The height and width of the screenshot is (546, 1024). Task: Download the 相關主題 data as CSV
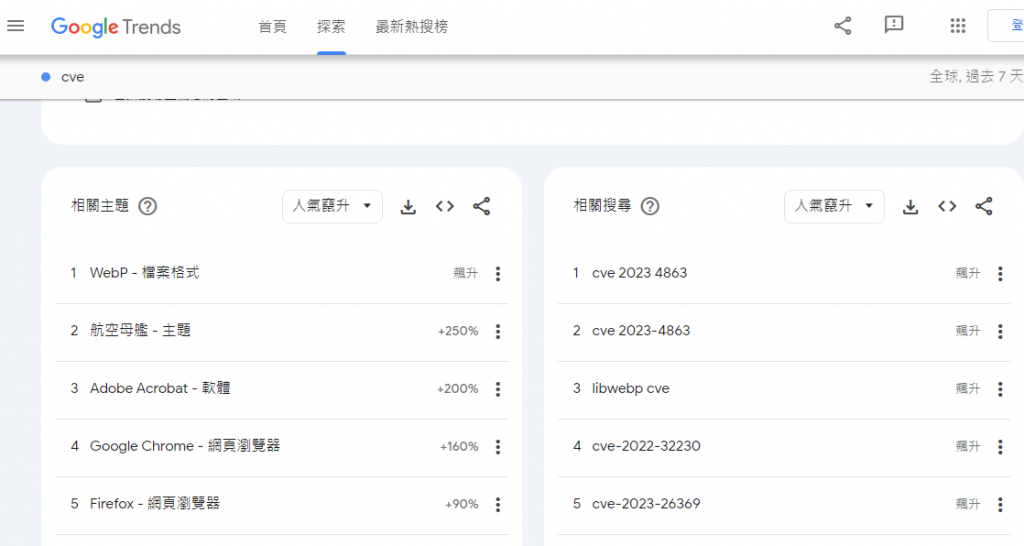coord(408,207)
